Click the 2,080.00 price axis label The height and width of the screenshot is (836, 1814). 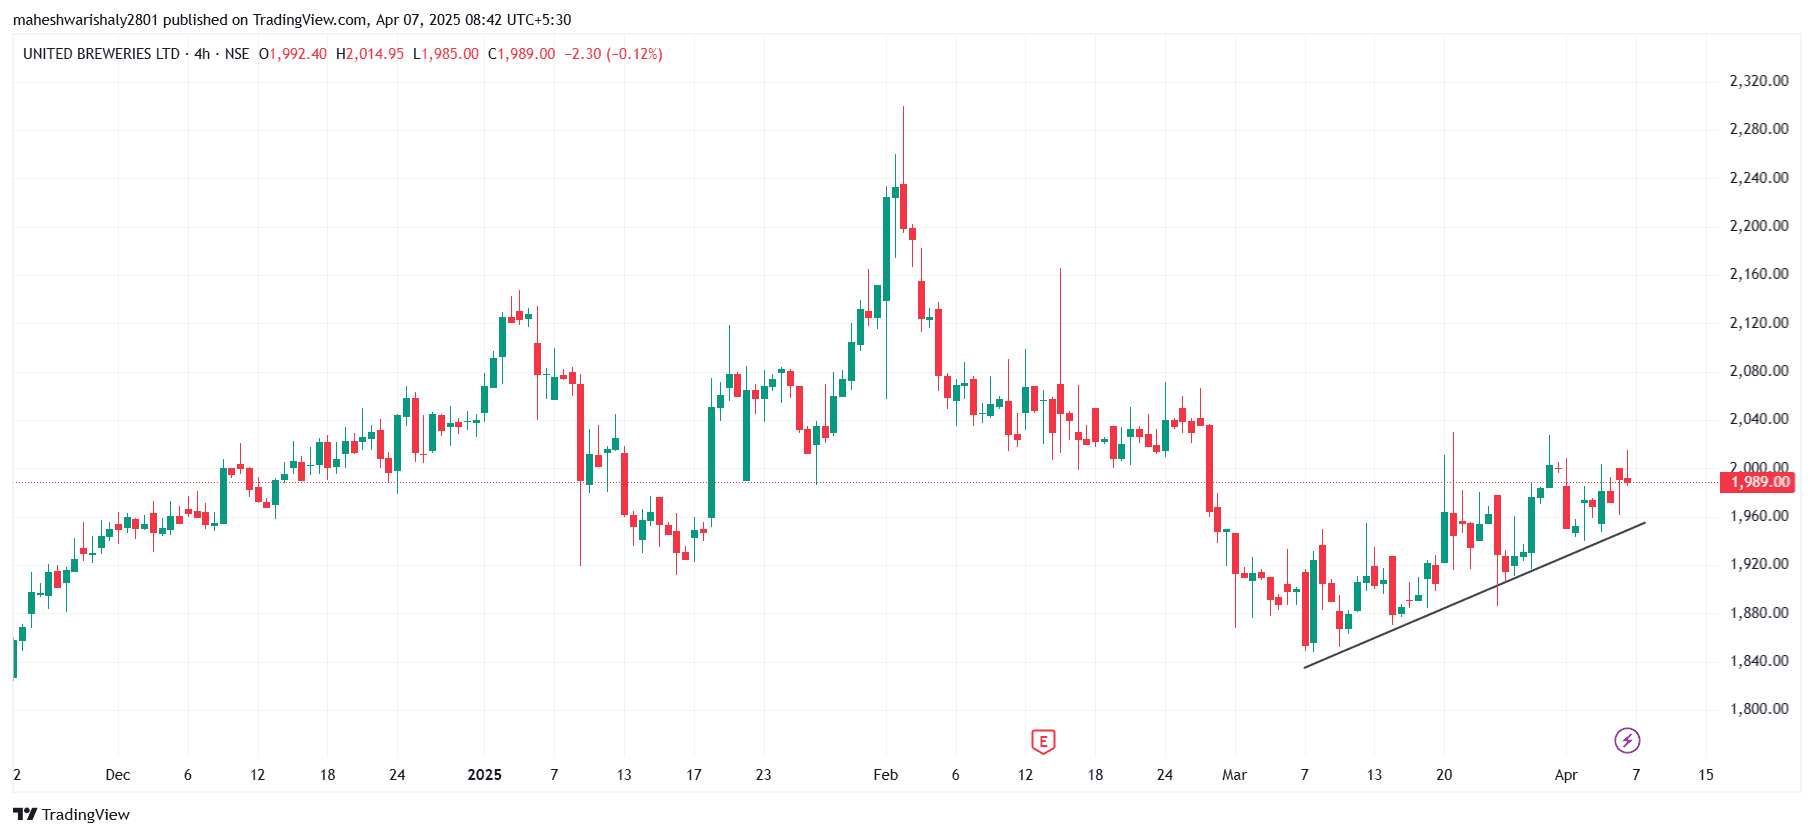tap(1759, 371)
